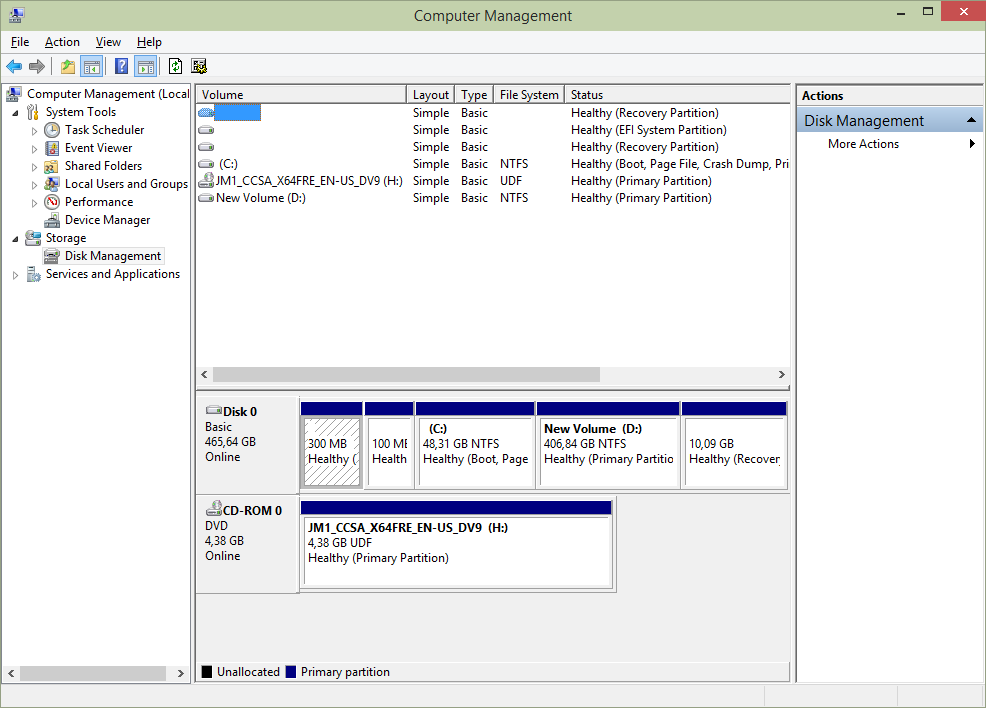Click the Device Manager icon
Screen dimensions: 986x708
[x=52, y=220]
